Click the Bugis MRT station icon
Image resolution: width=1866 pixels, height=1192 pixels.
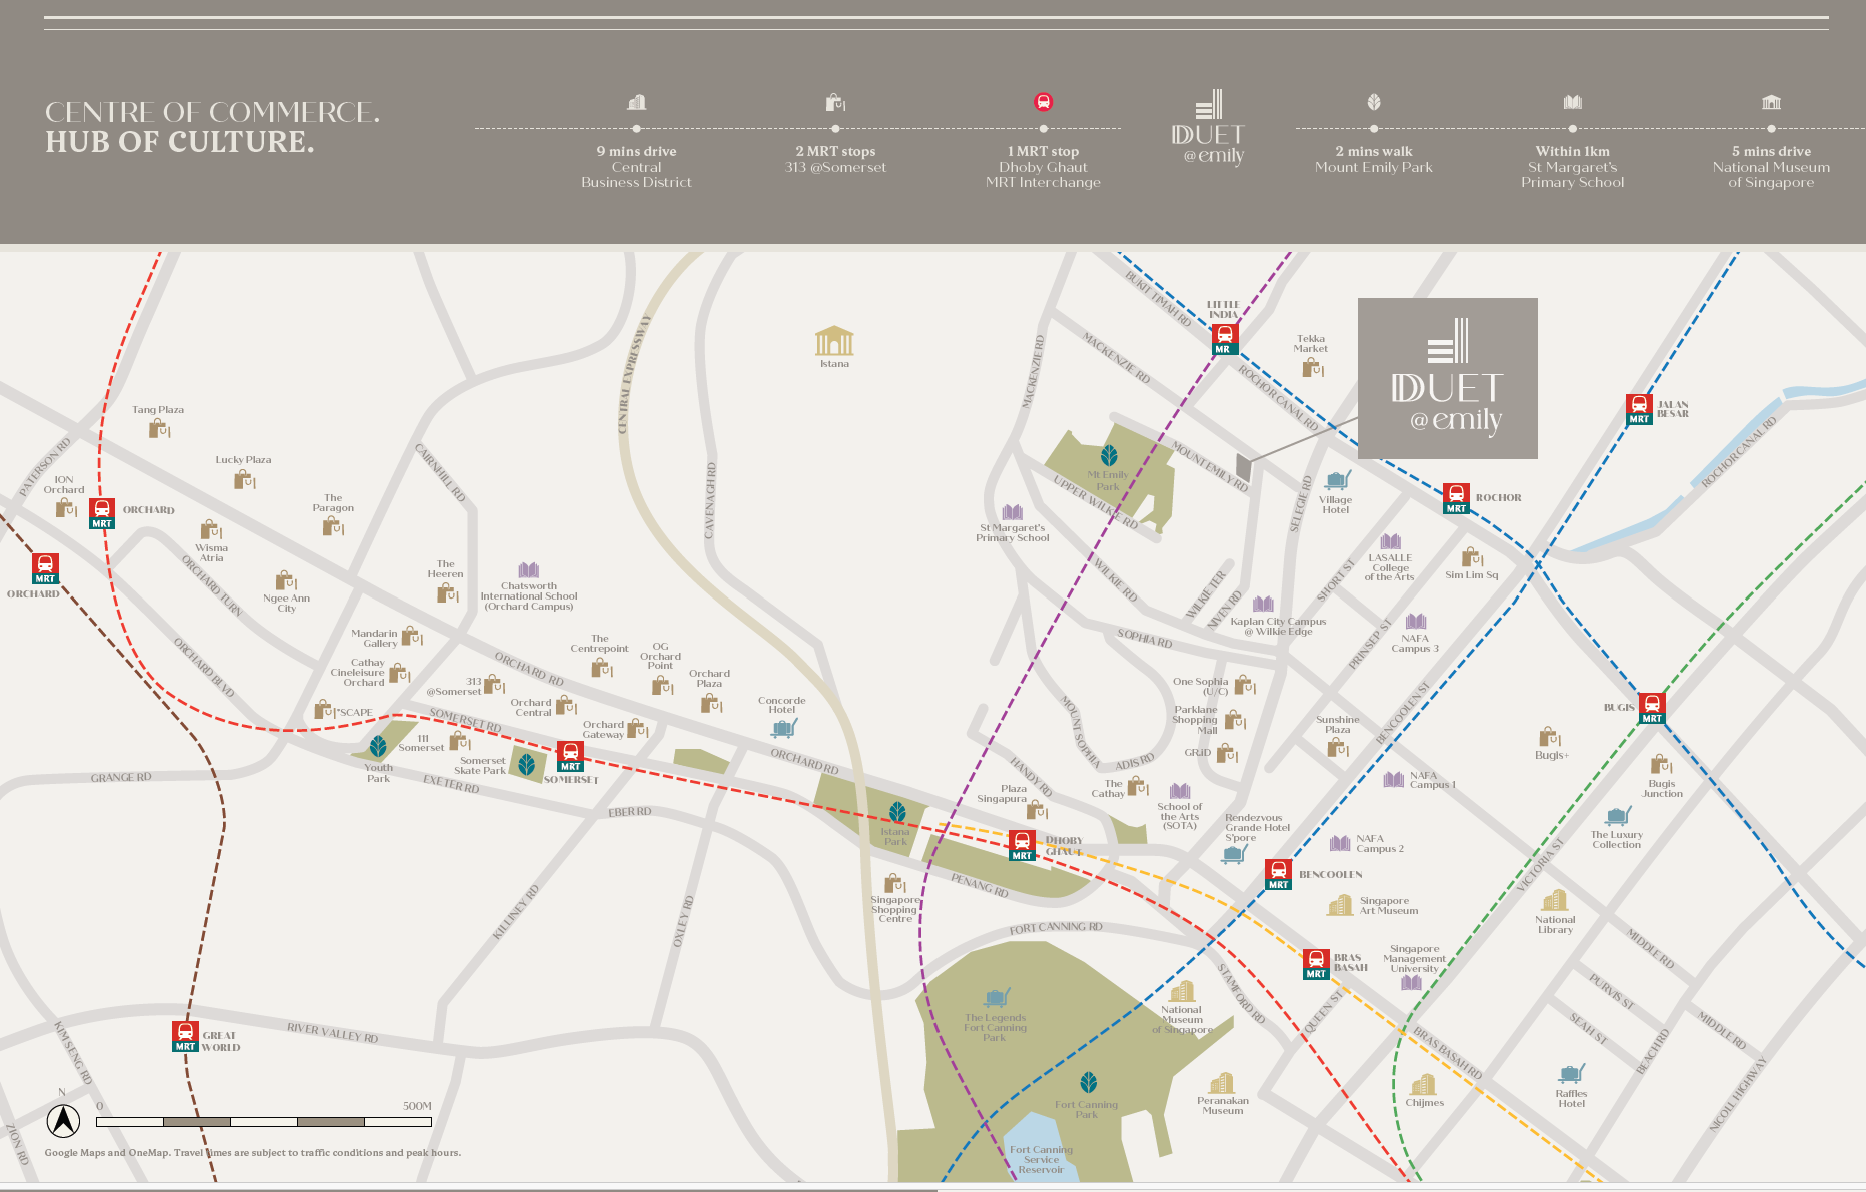tap(1652, 708)
